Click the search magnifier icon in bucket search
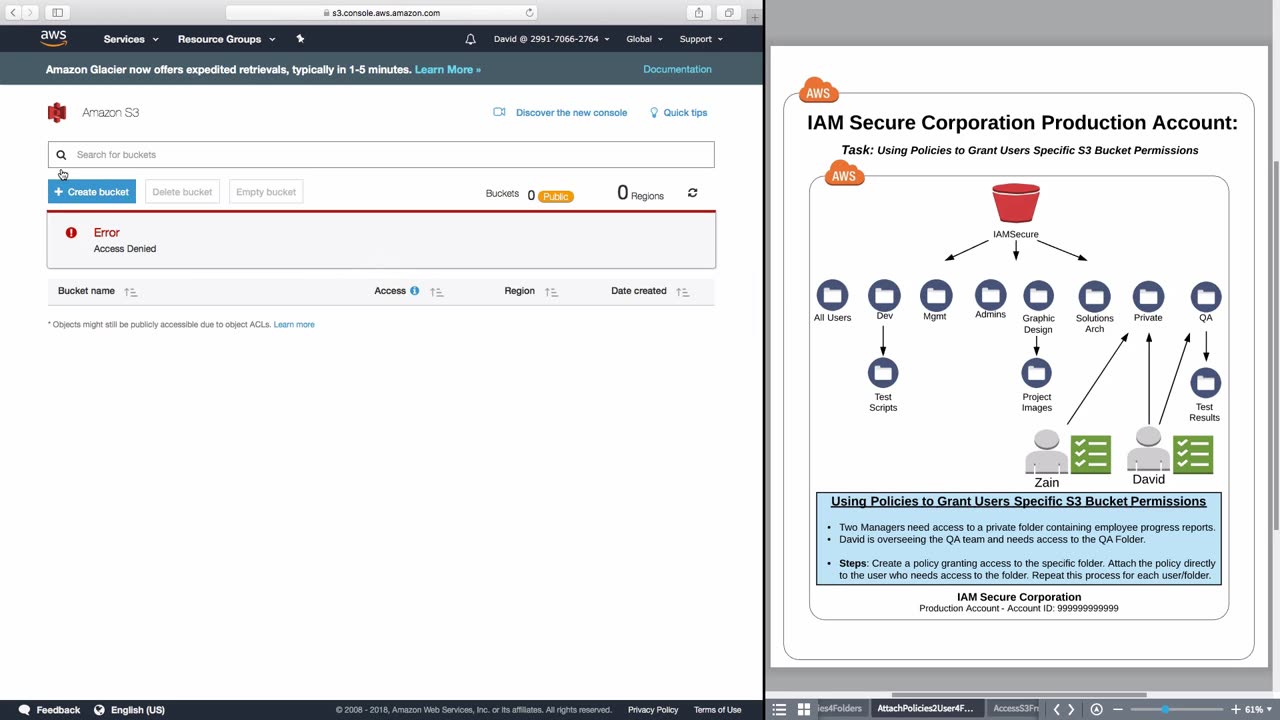The width and height of the screenshot is (1280, 720). pyautogui.click(x=61, y=155)
